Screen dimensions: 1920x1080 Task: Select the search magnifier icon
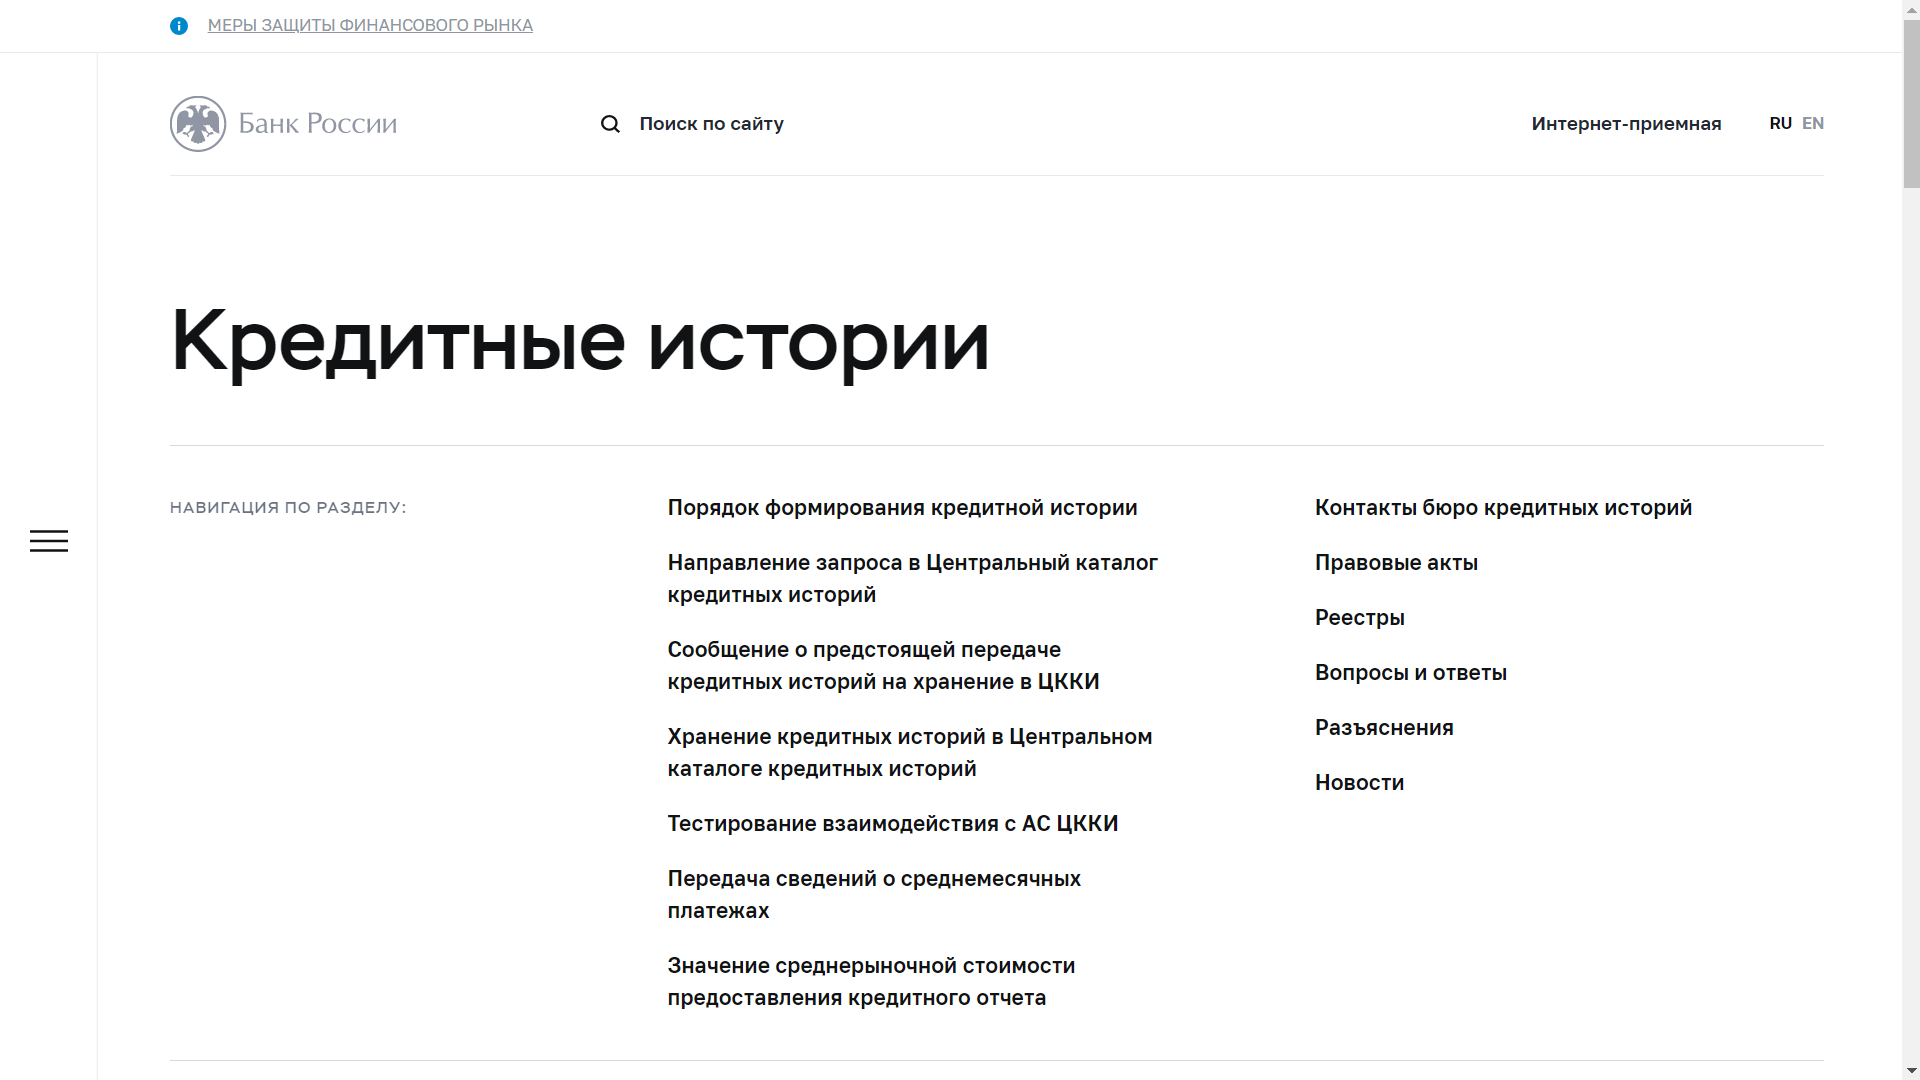pyautogui.click(x=610, y=123)
